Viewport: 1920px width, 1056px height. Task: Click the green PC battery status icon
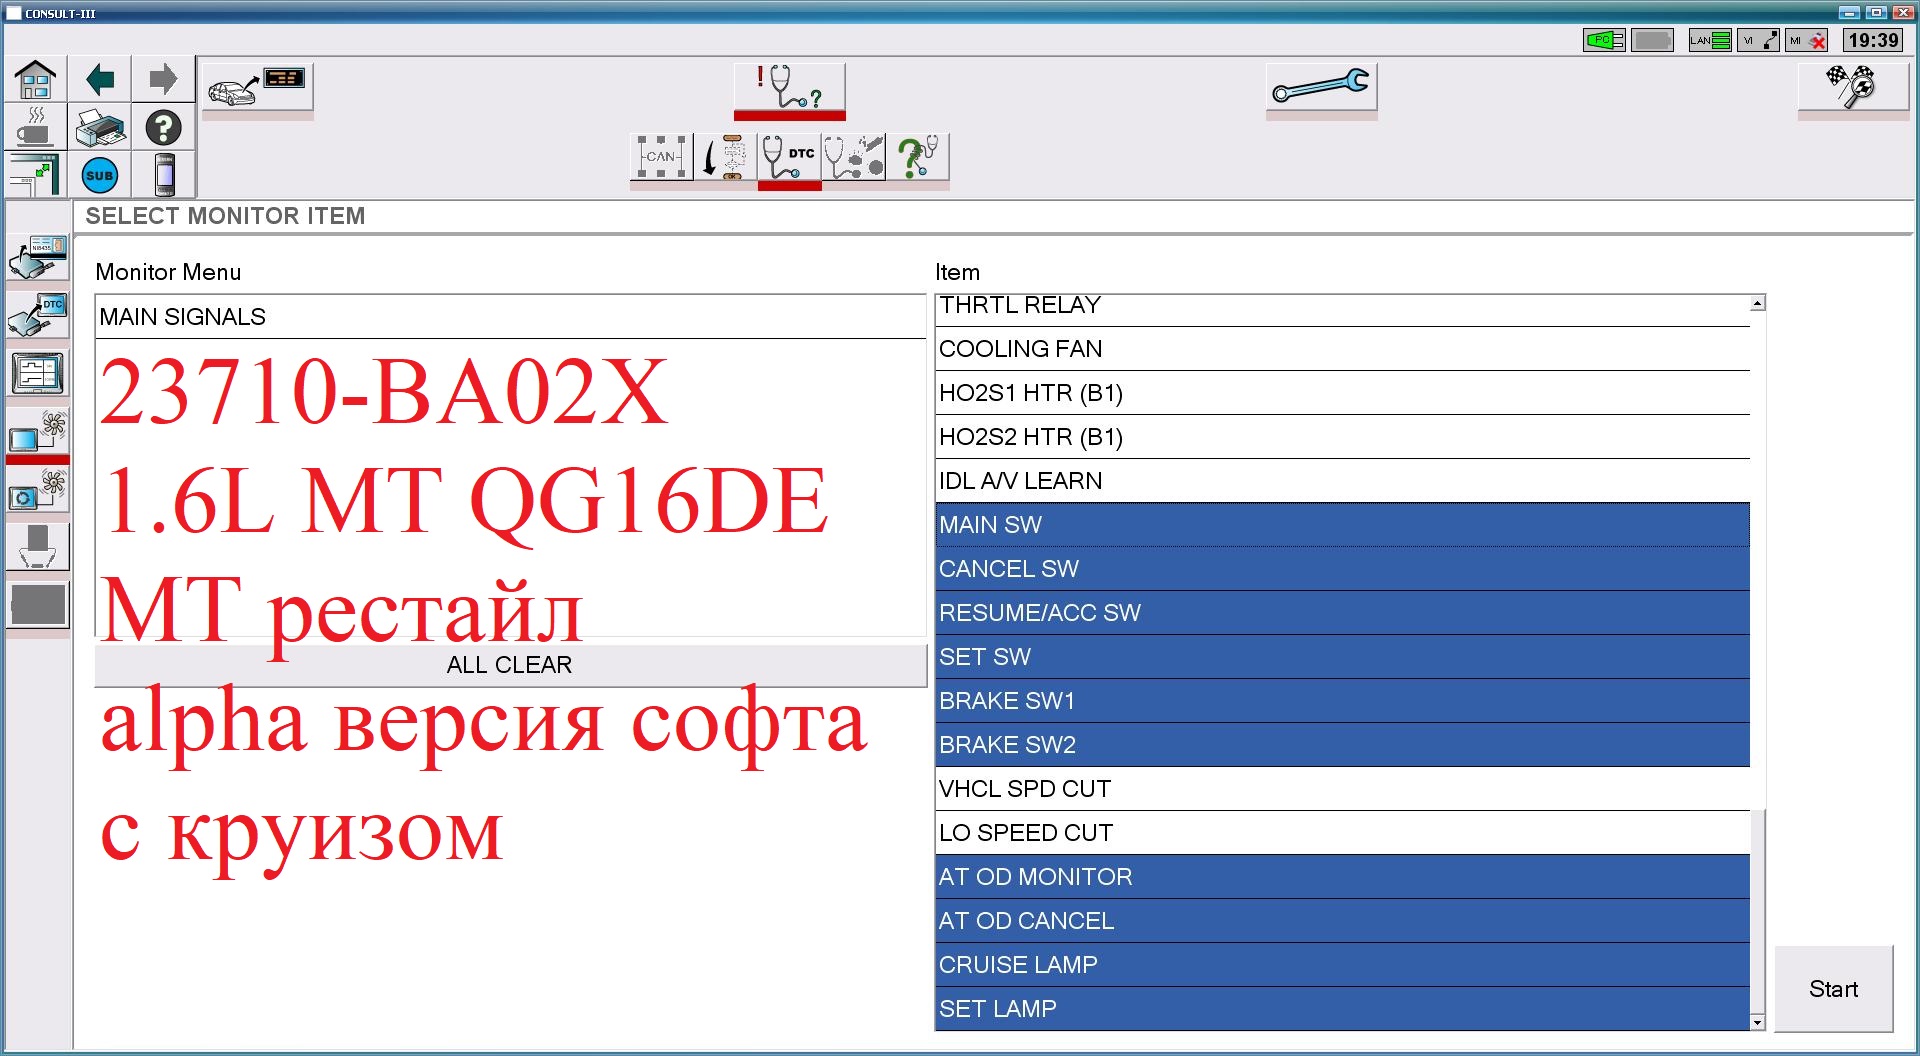pyautogui.click(x=1604, y=40)
